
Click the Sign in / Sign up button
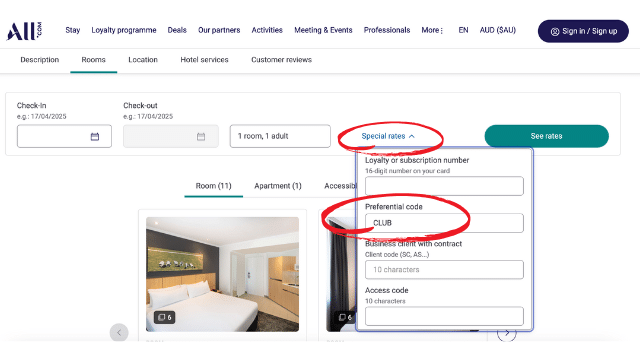pos(583,31)
